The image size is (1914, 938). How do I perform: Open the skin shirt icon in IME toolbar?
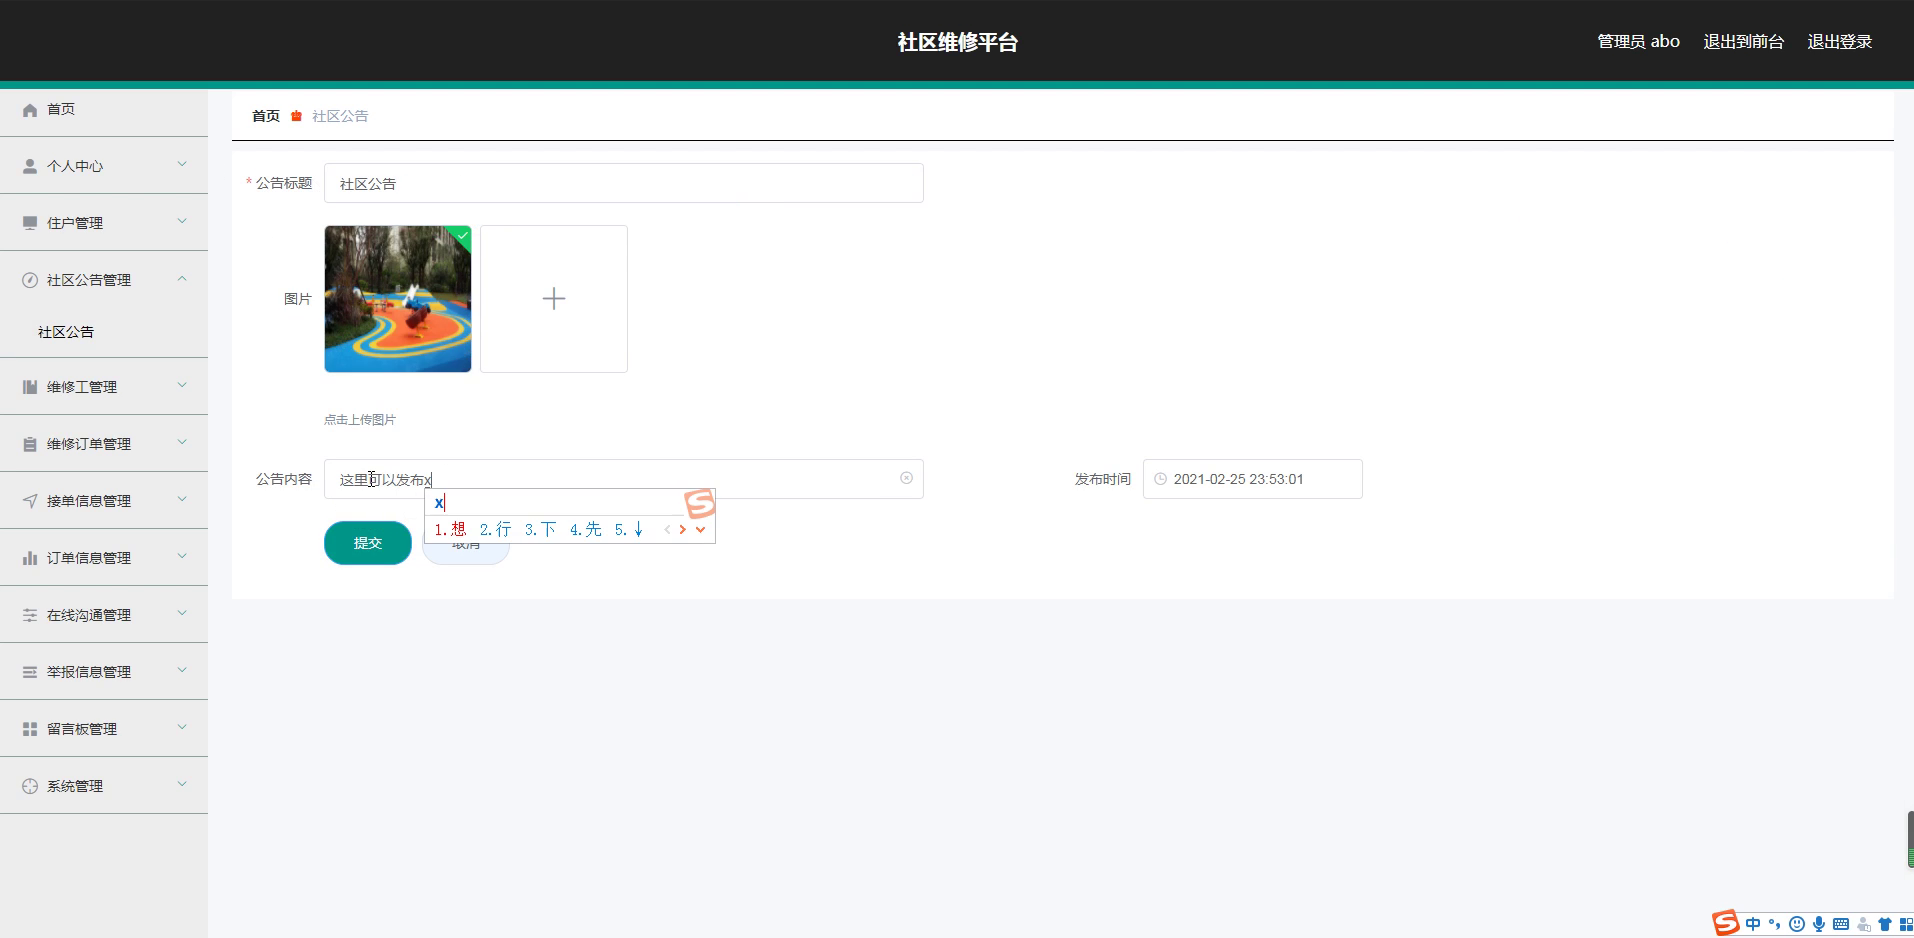[1885, 924]
